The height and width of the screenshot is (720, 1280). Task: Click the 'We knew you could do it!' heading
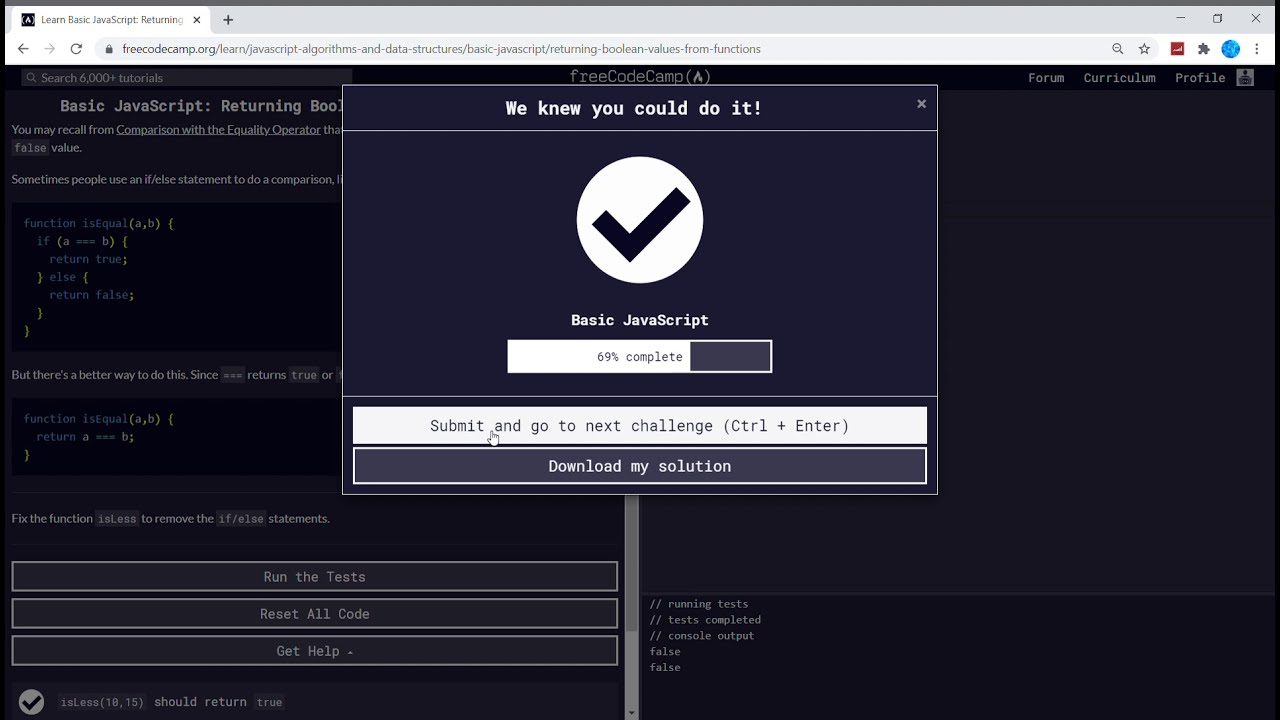[x=634, y=108]
